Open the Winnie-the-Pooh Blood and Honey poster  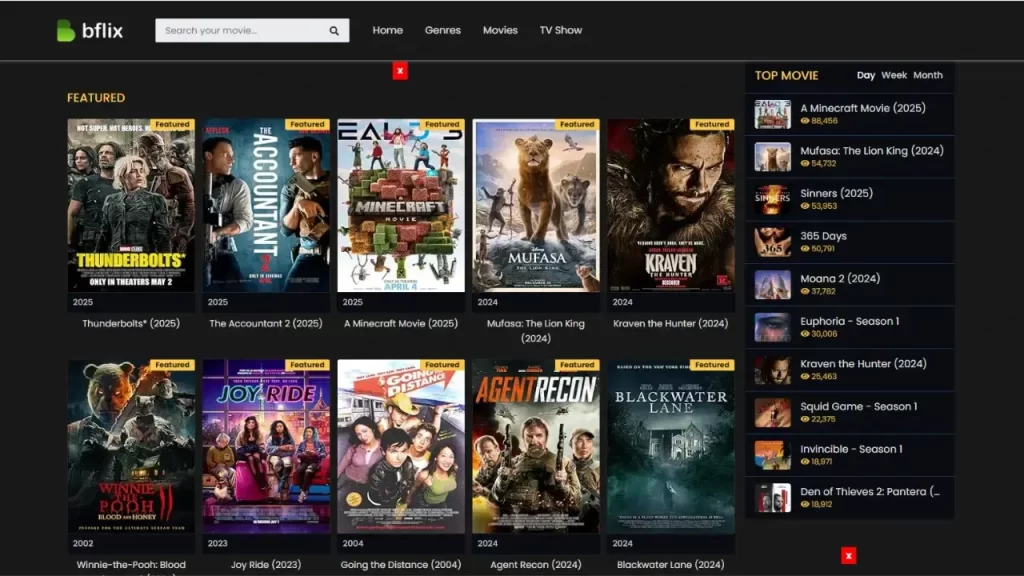tap(131, 446)
